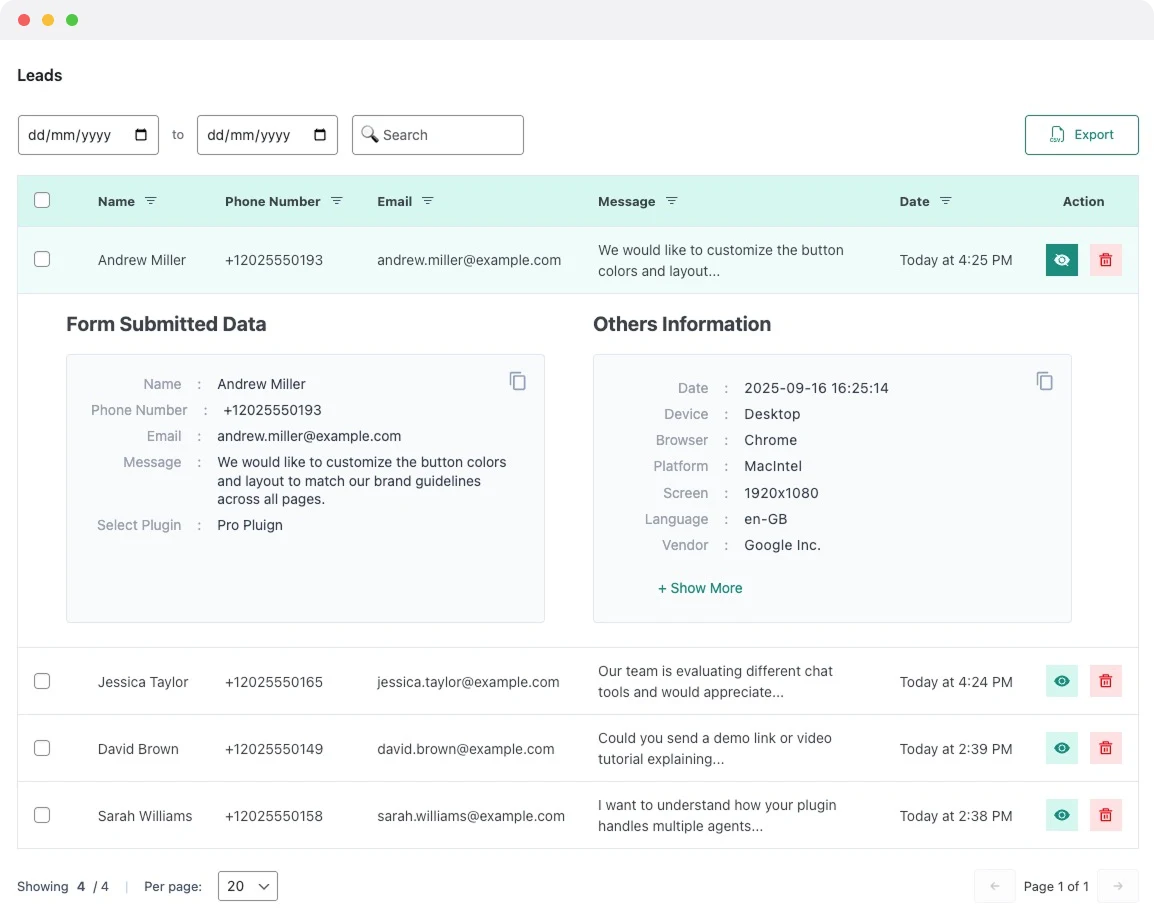1154x922 pixels.
Task: Check the Jessica Taylor row checkbox
Action: [x=42, y=681]
